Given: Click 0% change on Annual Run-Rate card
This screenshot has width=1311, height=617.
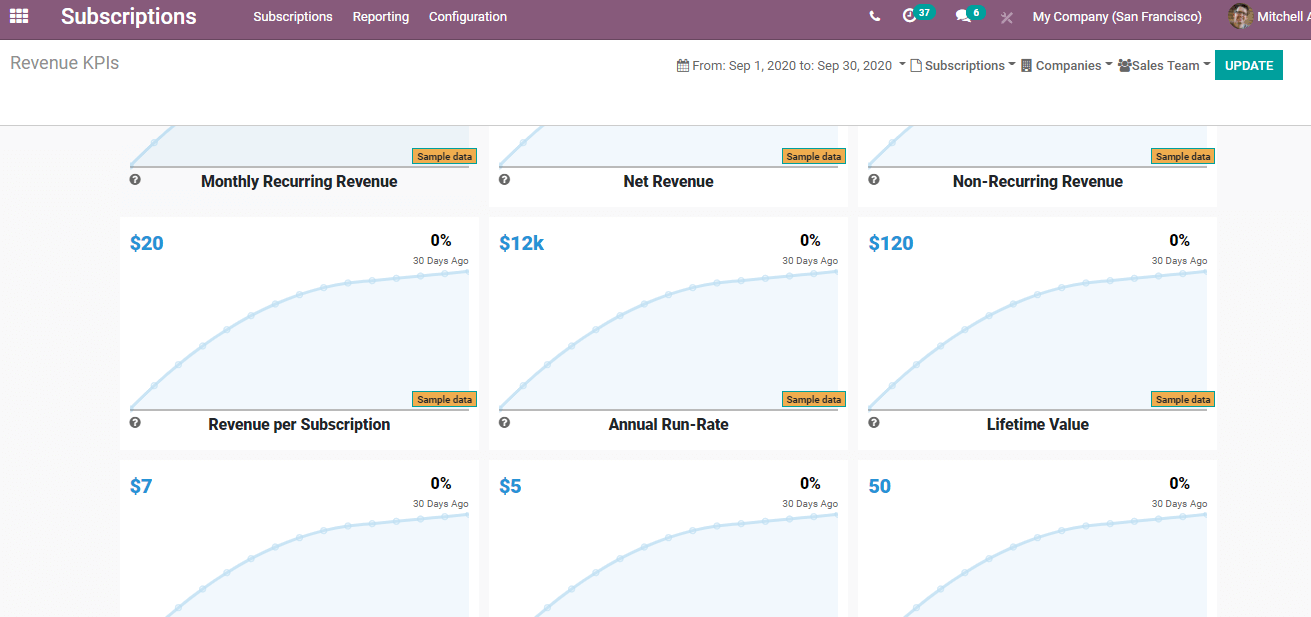Looking at the screenshot, I should (x=810, y=240).
